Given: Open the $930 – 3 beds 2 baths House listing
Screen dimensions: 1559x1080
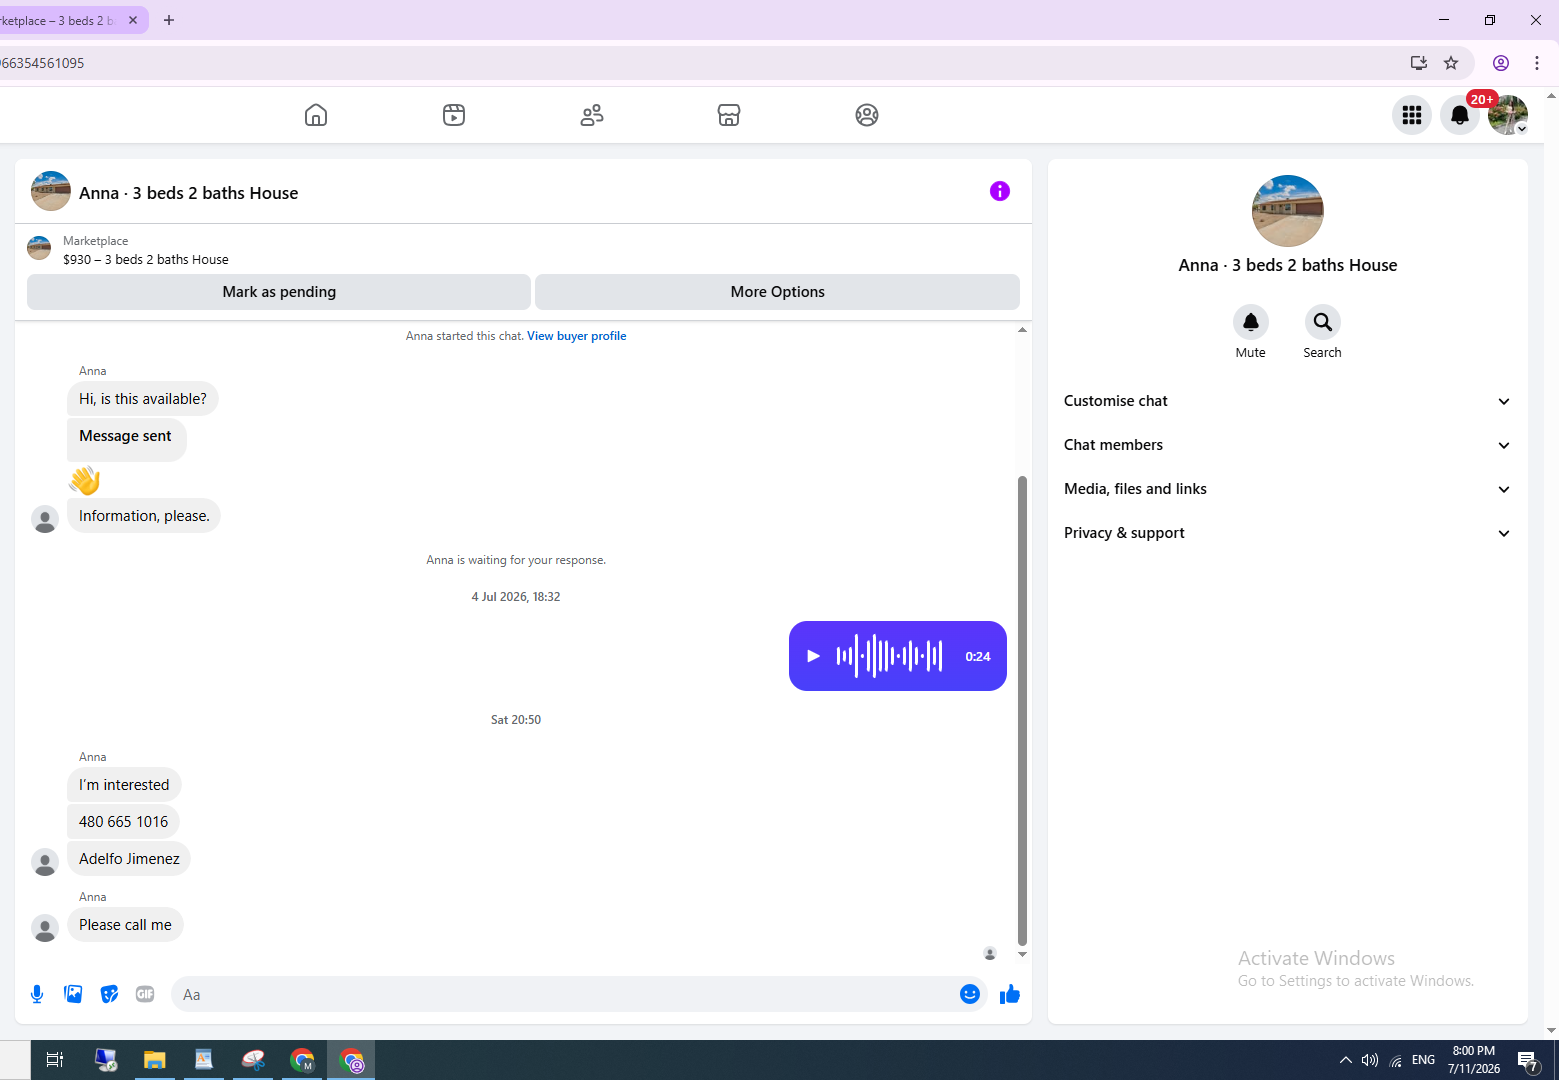Looking at the screenshot, I should 145,259.
